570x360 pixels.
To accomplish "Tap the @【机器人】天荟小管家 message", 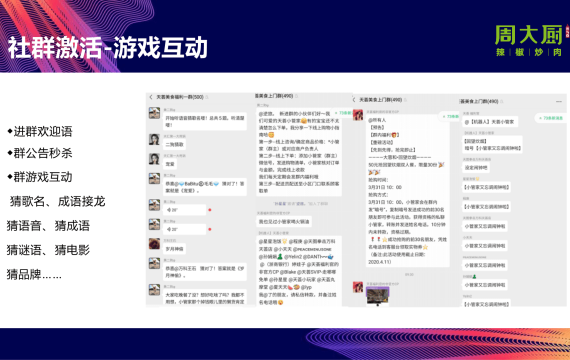I will [490, 122].
